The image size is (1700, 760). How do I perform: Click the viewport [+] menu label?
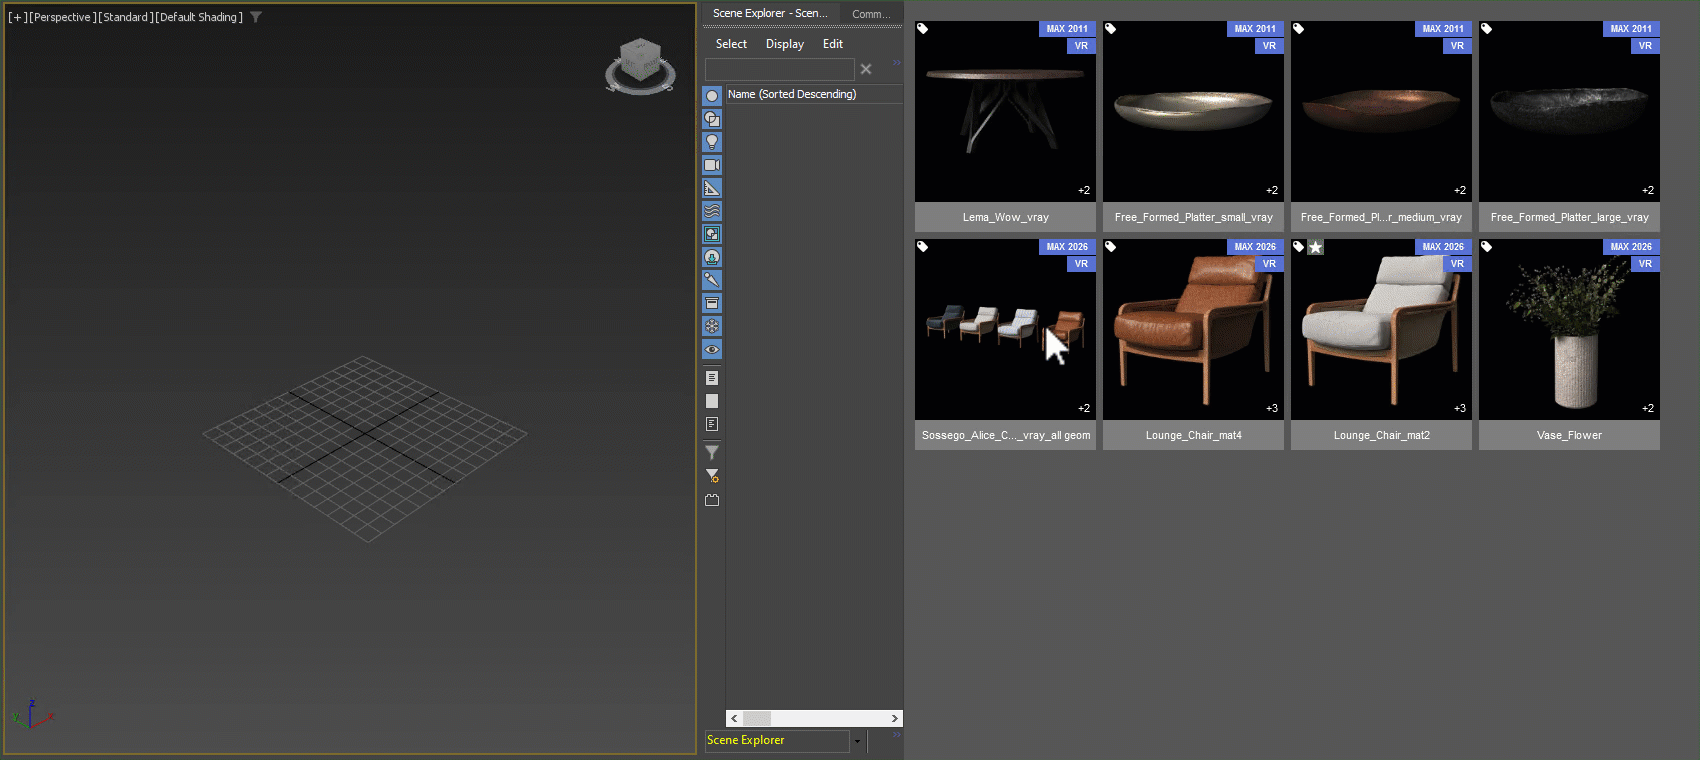click(18, 17)
